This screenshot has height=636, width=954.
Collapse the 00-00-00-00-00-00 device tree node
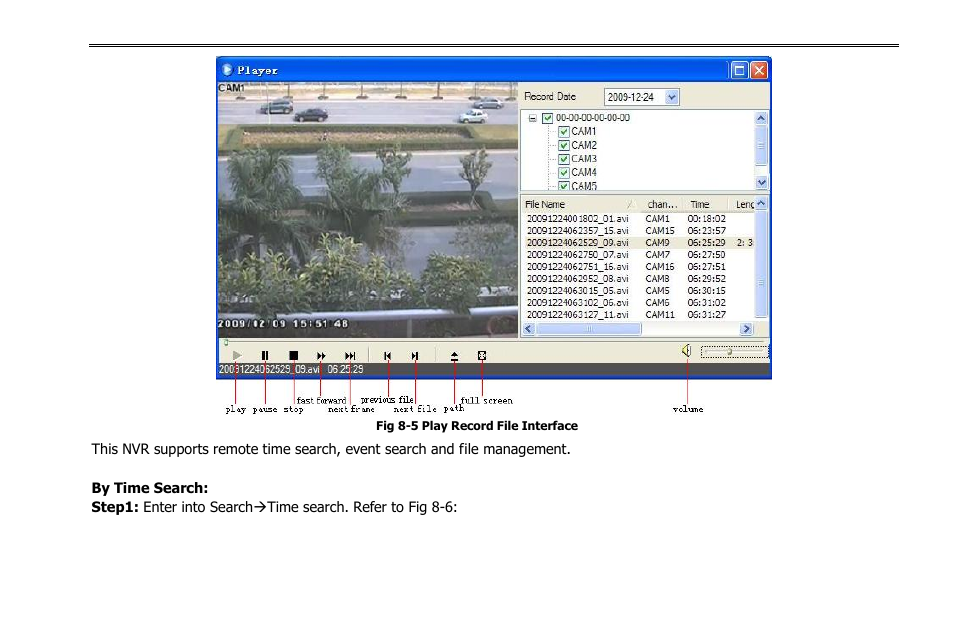click(532, 118)
